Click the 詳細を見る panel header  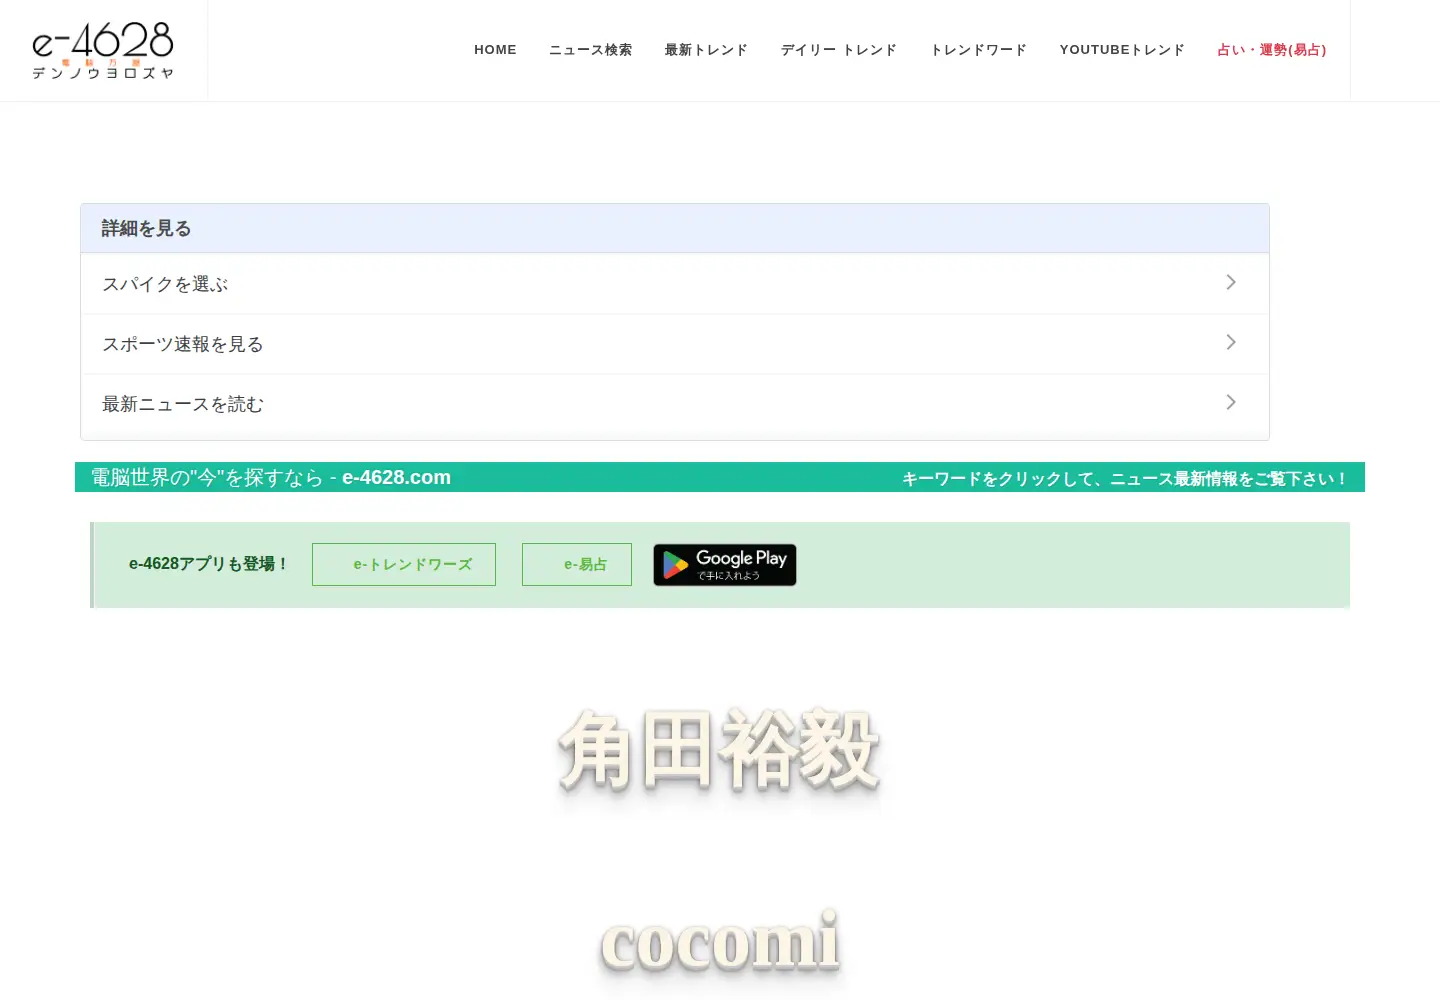[x=675, y=228]
